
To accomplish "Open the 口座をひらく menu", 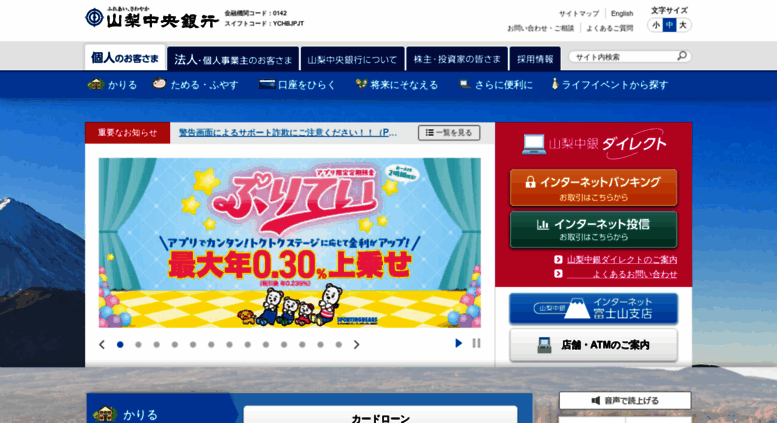I will pos(297,85).
